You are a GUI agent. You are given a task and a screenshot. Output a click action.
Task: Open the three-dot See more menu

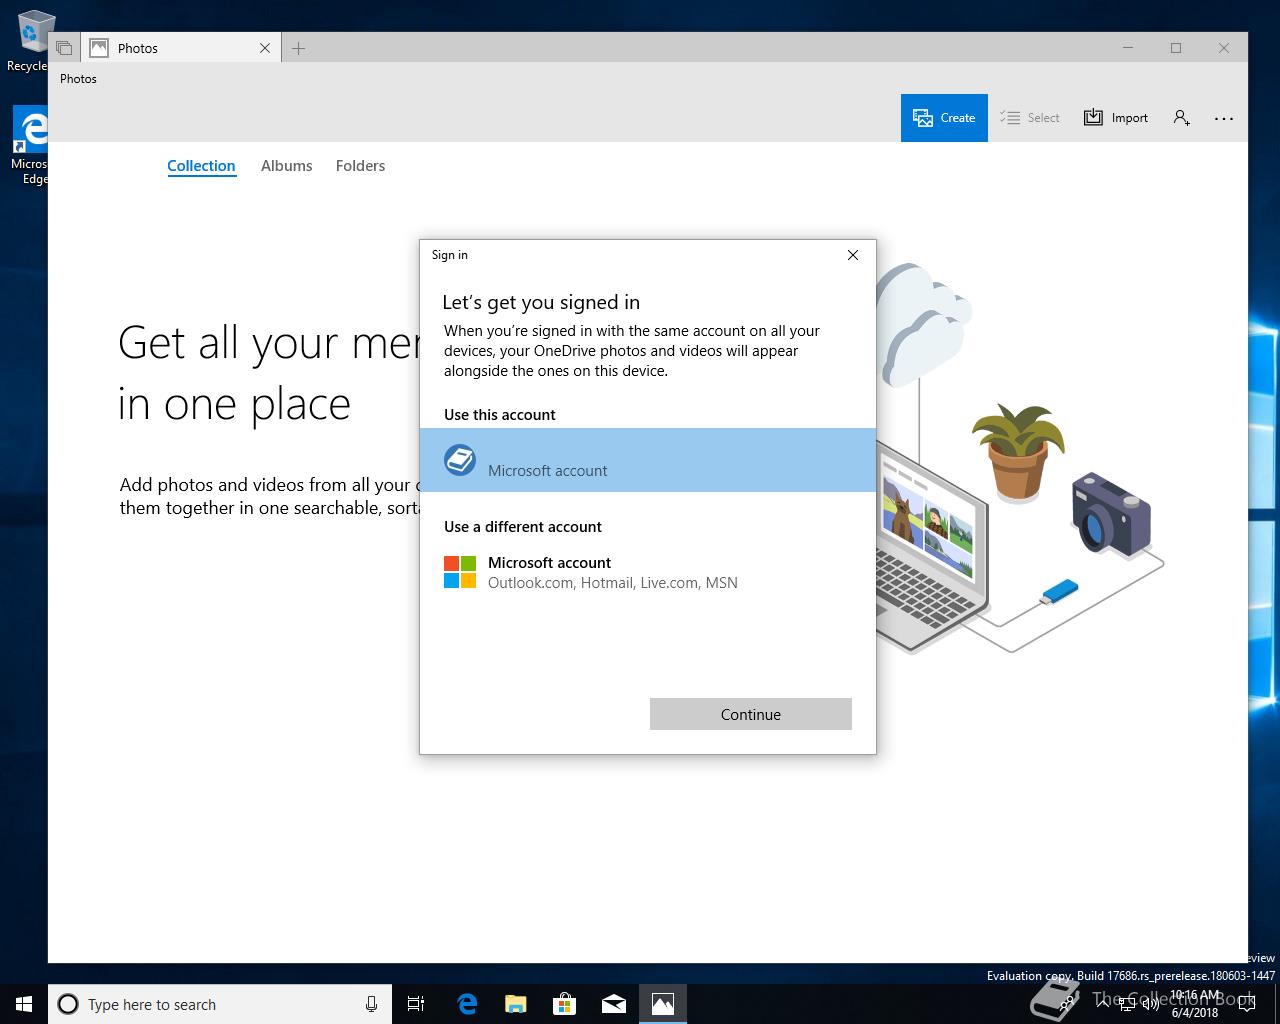pyautogui.click(x=1224, y=118)
